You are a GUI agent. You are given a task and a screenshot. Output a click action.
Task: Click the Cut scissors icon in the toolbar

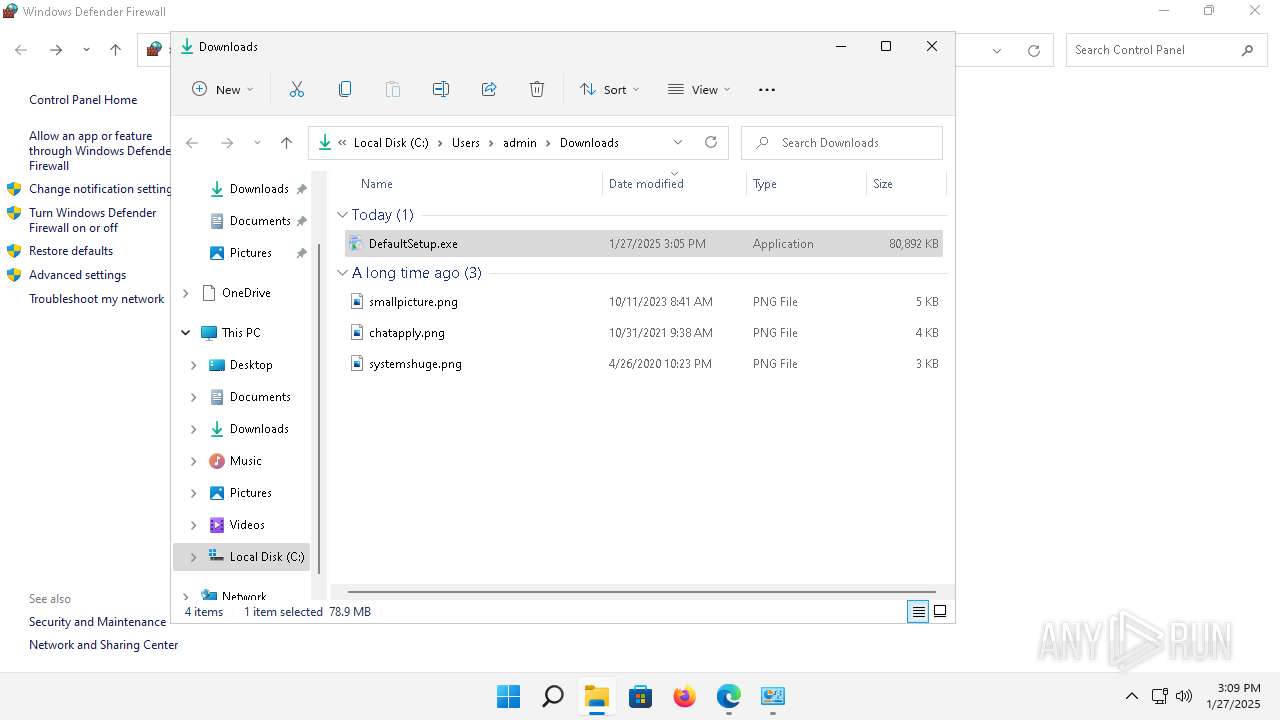297,89
